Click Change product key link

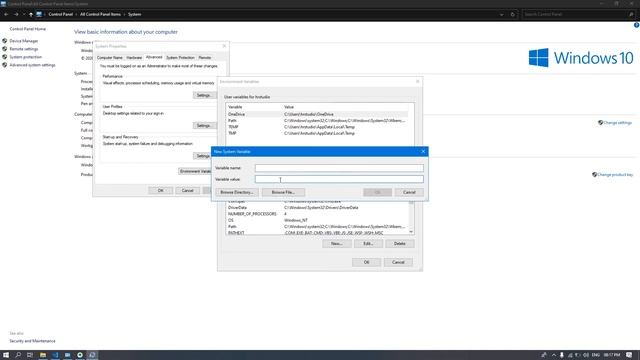[x=615, y=175]
